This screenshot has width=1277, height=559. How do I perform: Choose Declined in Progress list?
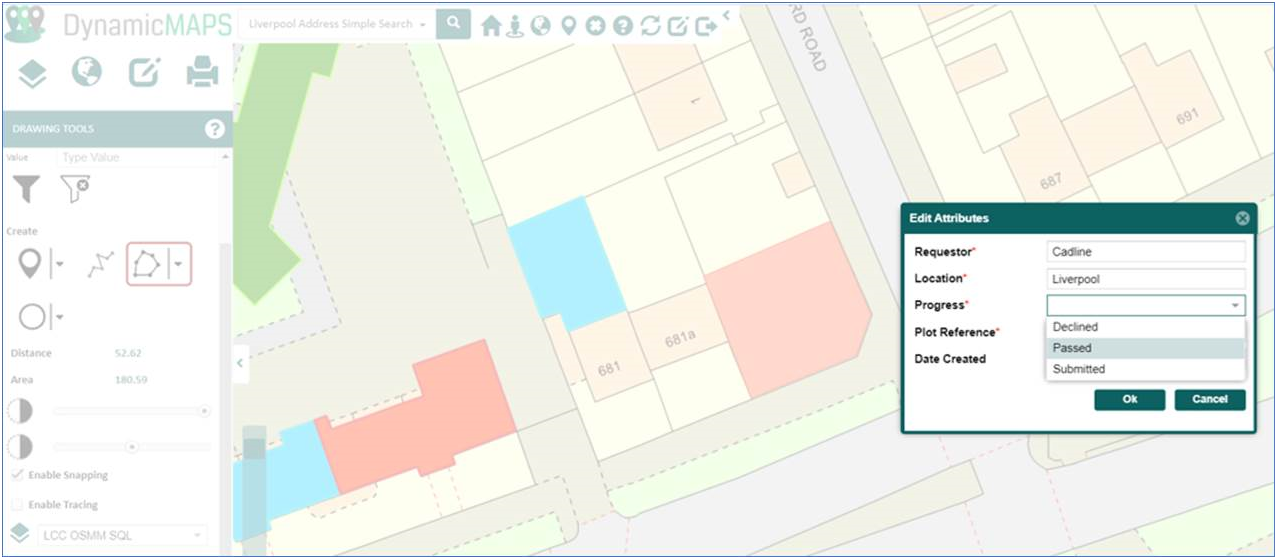[x=1146, y=327]
